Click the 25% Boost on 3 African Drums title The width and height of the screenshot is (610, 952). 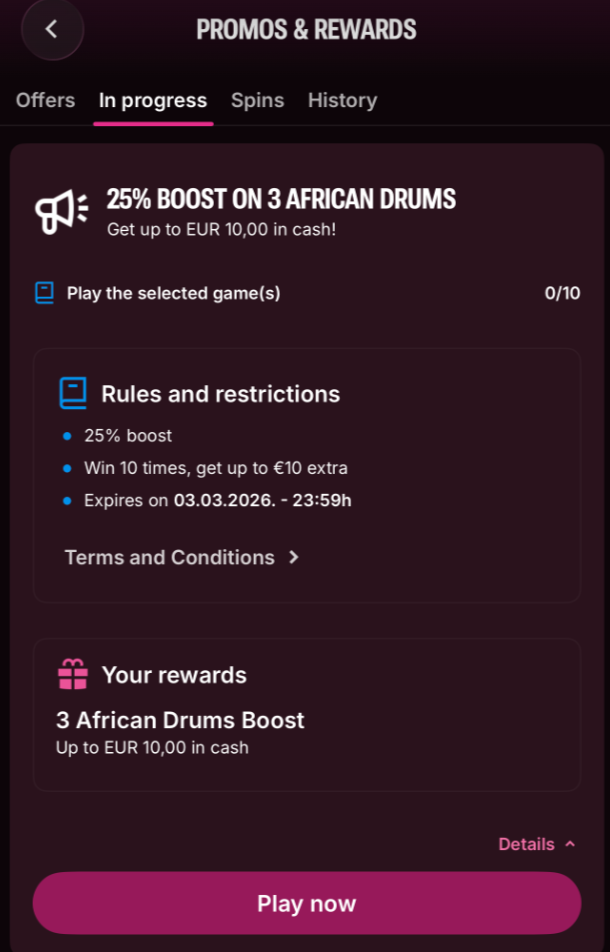(281, 199)
